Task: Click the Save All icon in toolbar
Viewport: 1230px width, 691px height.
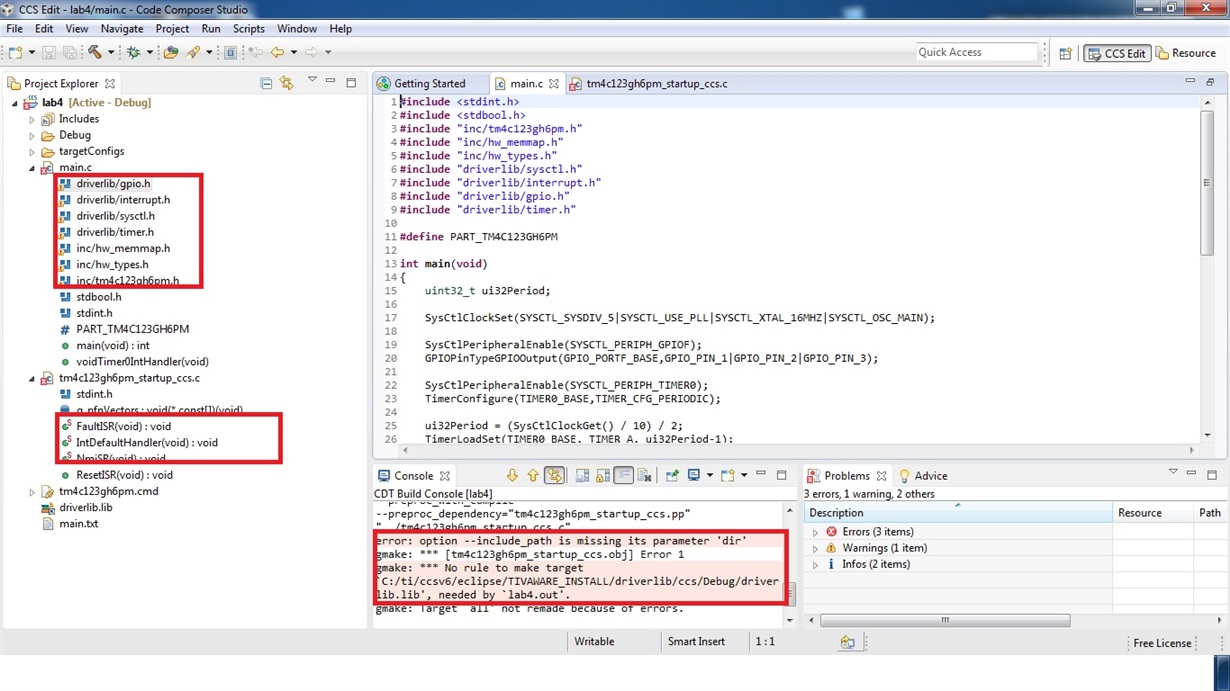Action: (69, 52)
